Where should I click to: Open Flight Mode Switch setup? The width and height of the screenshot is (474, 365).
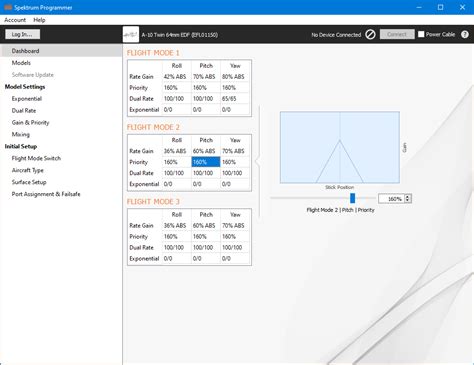[x=36, y=158]
